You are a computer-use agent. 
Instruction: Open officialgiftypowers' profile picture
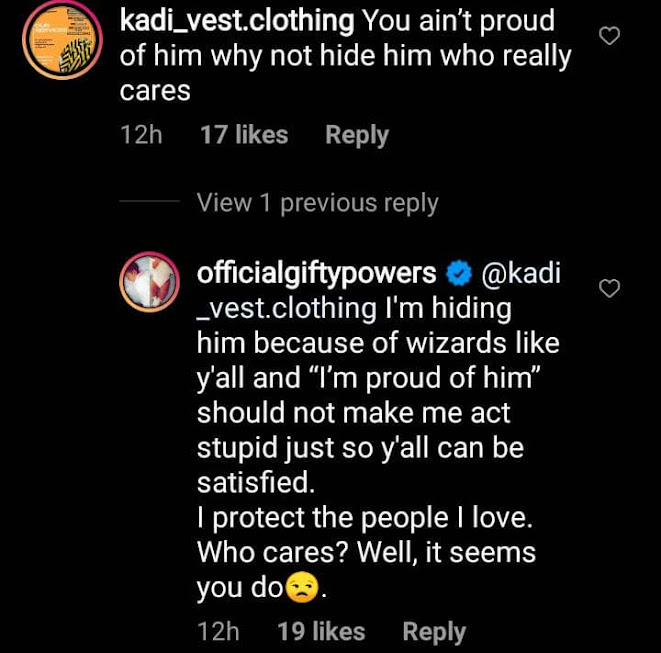pyautogui.click(x=149, y=282)
